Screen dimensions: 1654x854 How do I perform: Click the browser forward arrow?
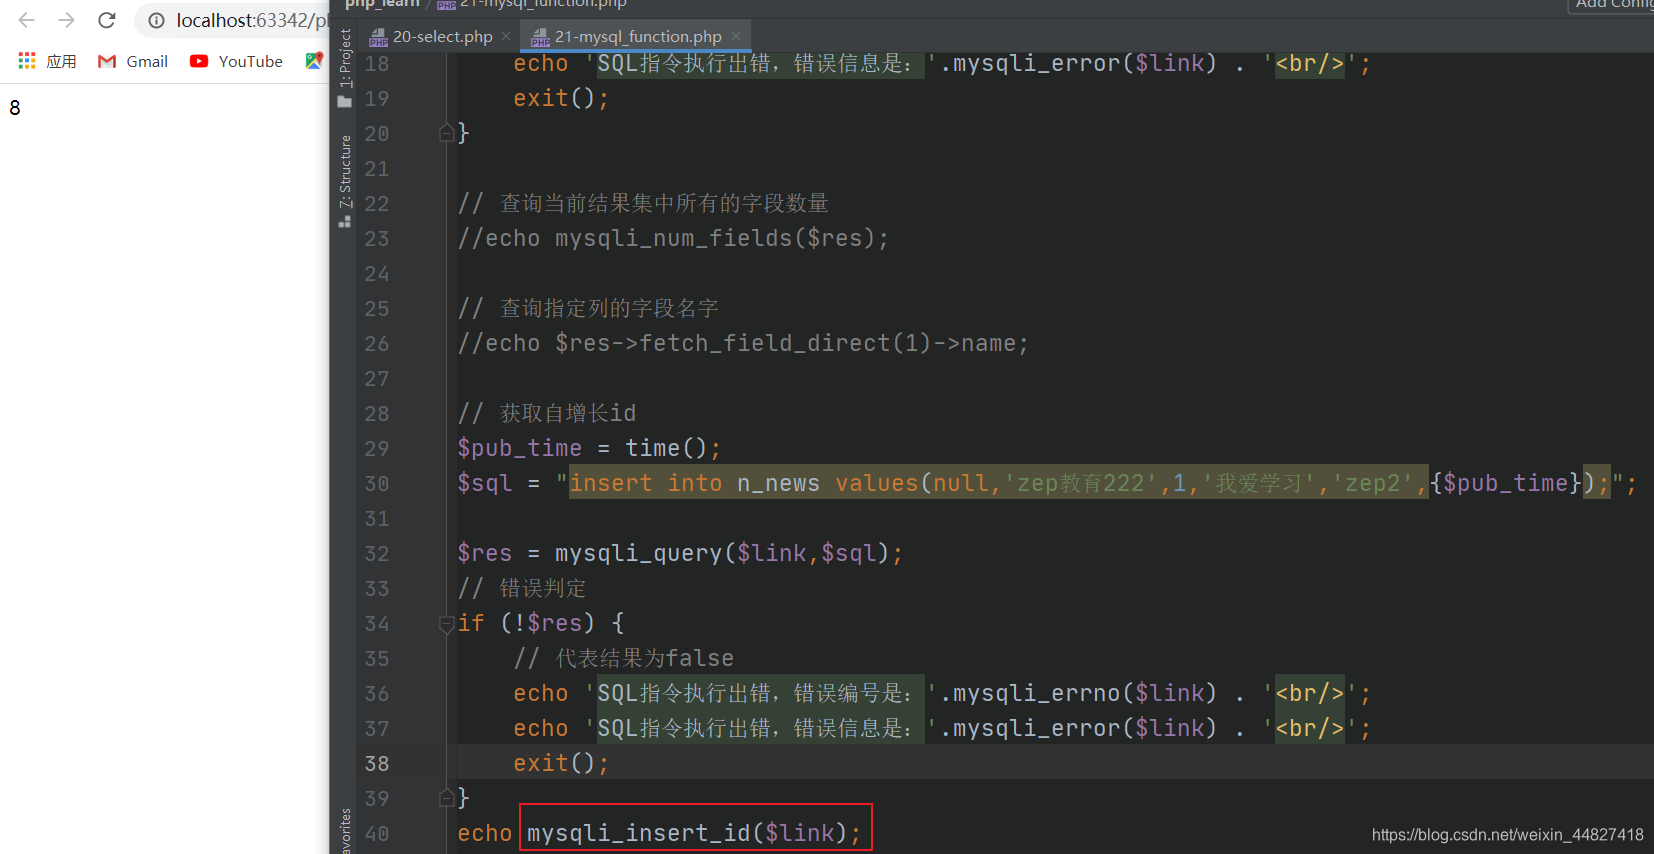point(67,20)
